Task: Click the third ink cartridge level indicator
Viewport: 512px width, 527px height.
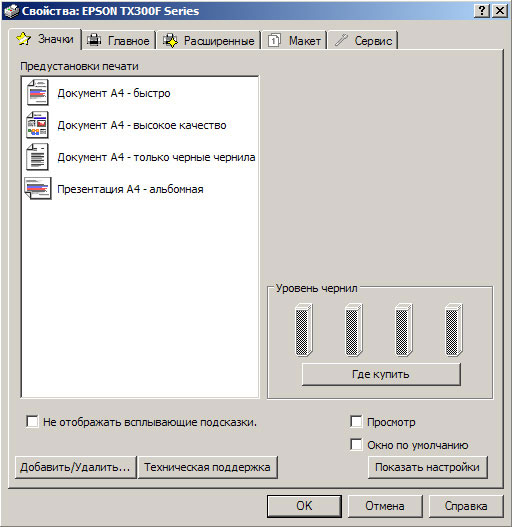Action: point(403,330)
